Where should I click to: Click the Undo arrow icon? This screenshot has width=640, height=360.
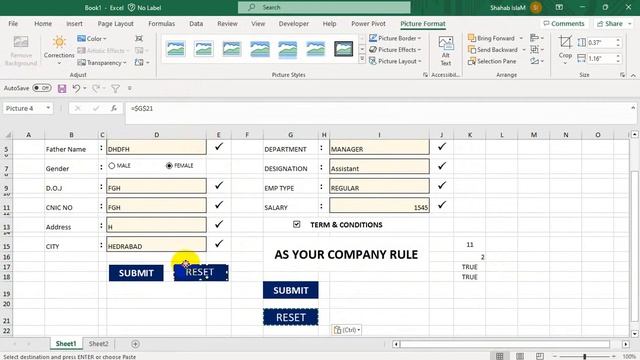click(76, 88)
